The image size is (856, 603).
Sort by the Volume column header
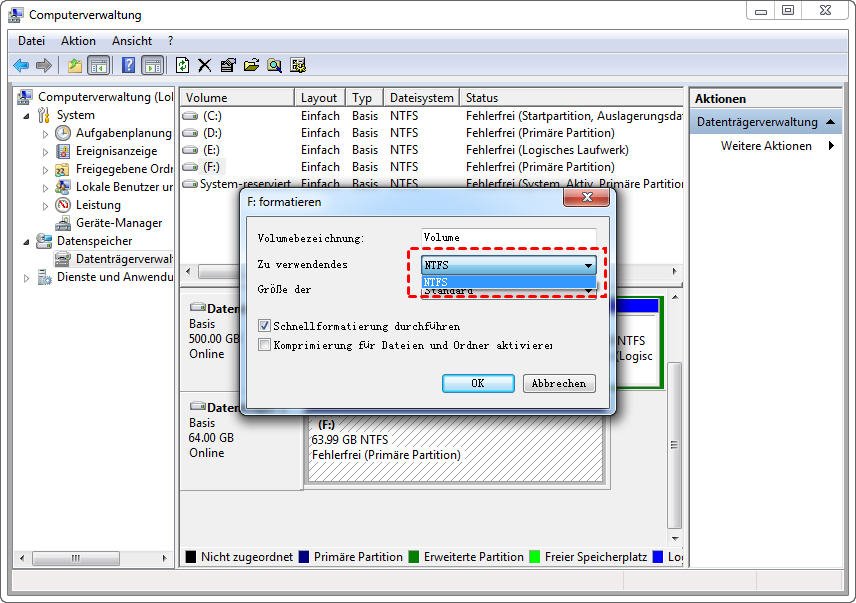click(x=237, y=98)
